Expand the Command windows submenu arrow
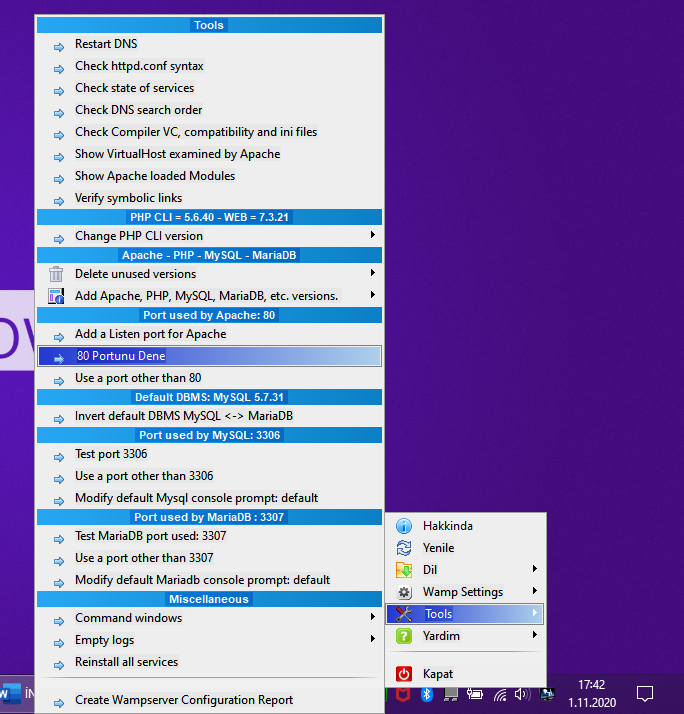 [373, 617]
